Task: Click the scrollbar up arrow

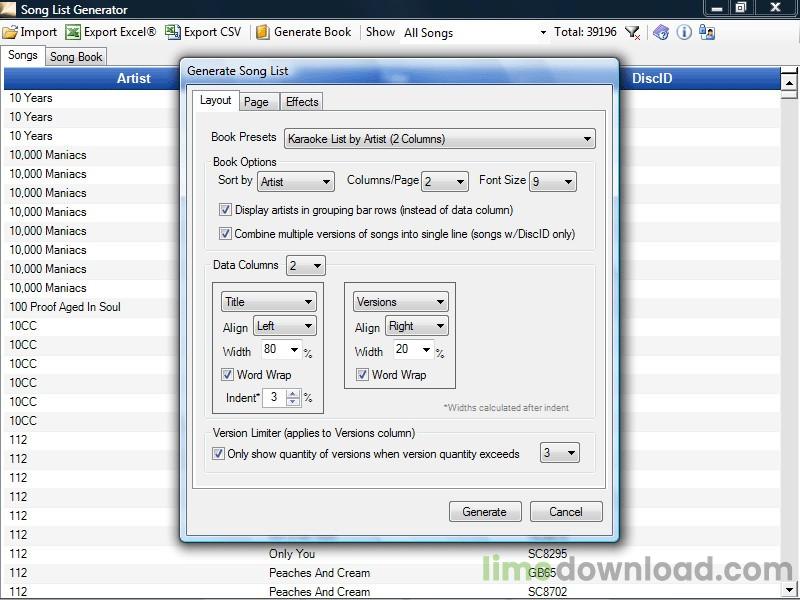Action: (x=789, y=82)
